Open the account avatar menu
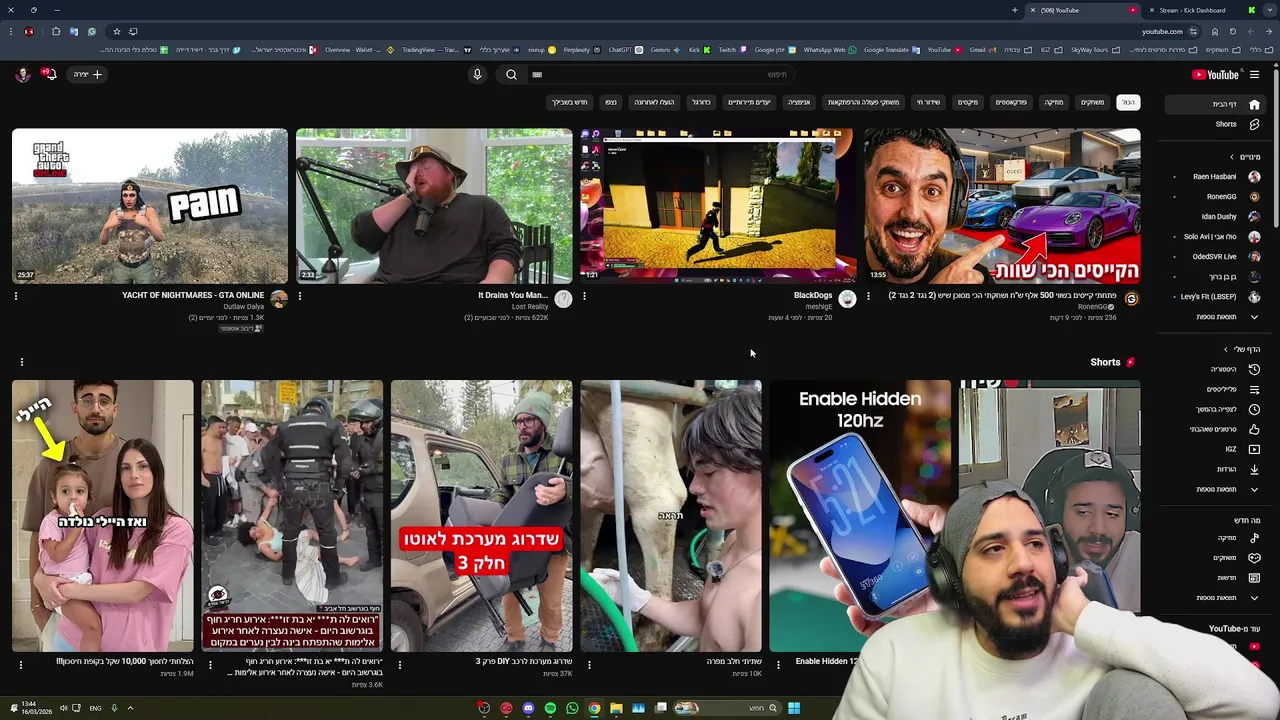This screenshot has height=720, width=1280. pos(22,74)
